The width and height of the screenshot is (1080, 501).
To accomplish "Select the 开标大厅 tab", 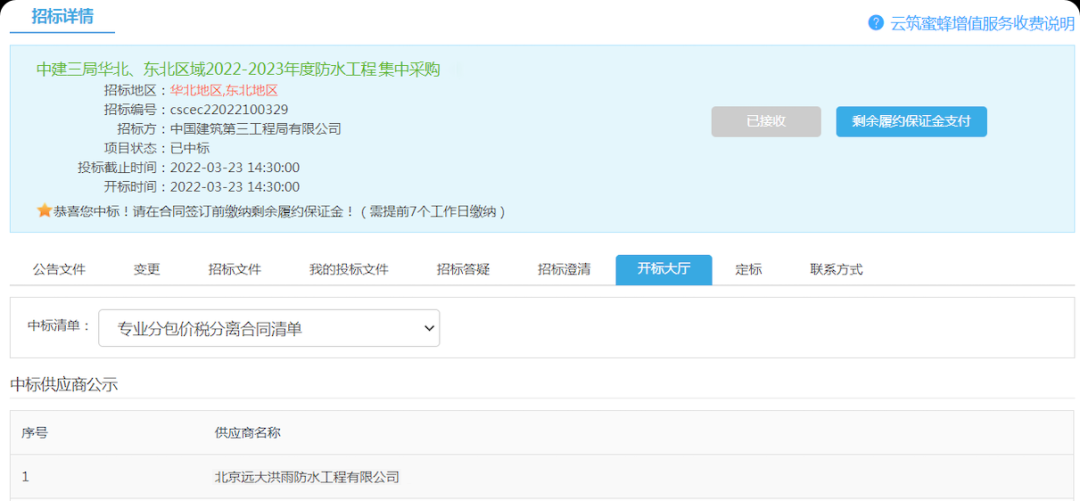I will (x=664, y=269).
